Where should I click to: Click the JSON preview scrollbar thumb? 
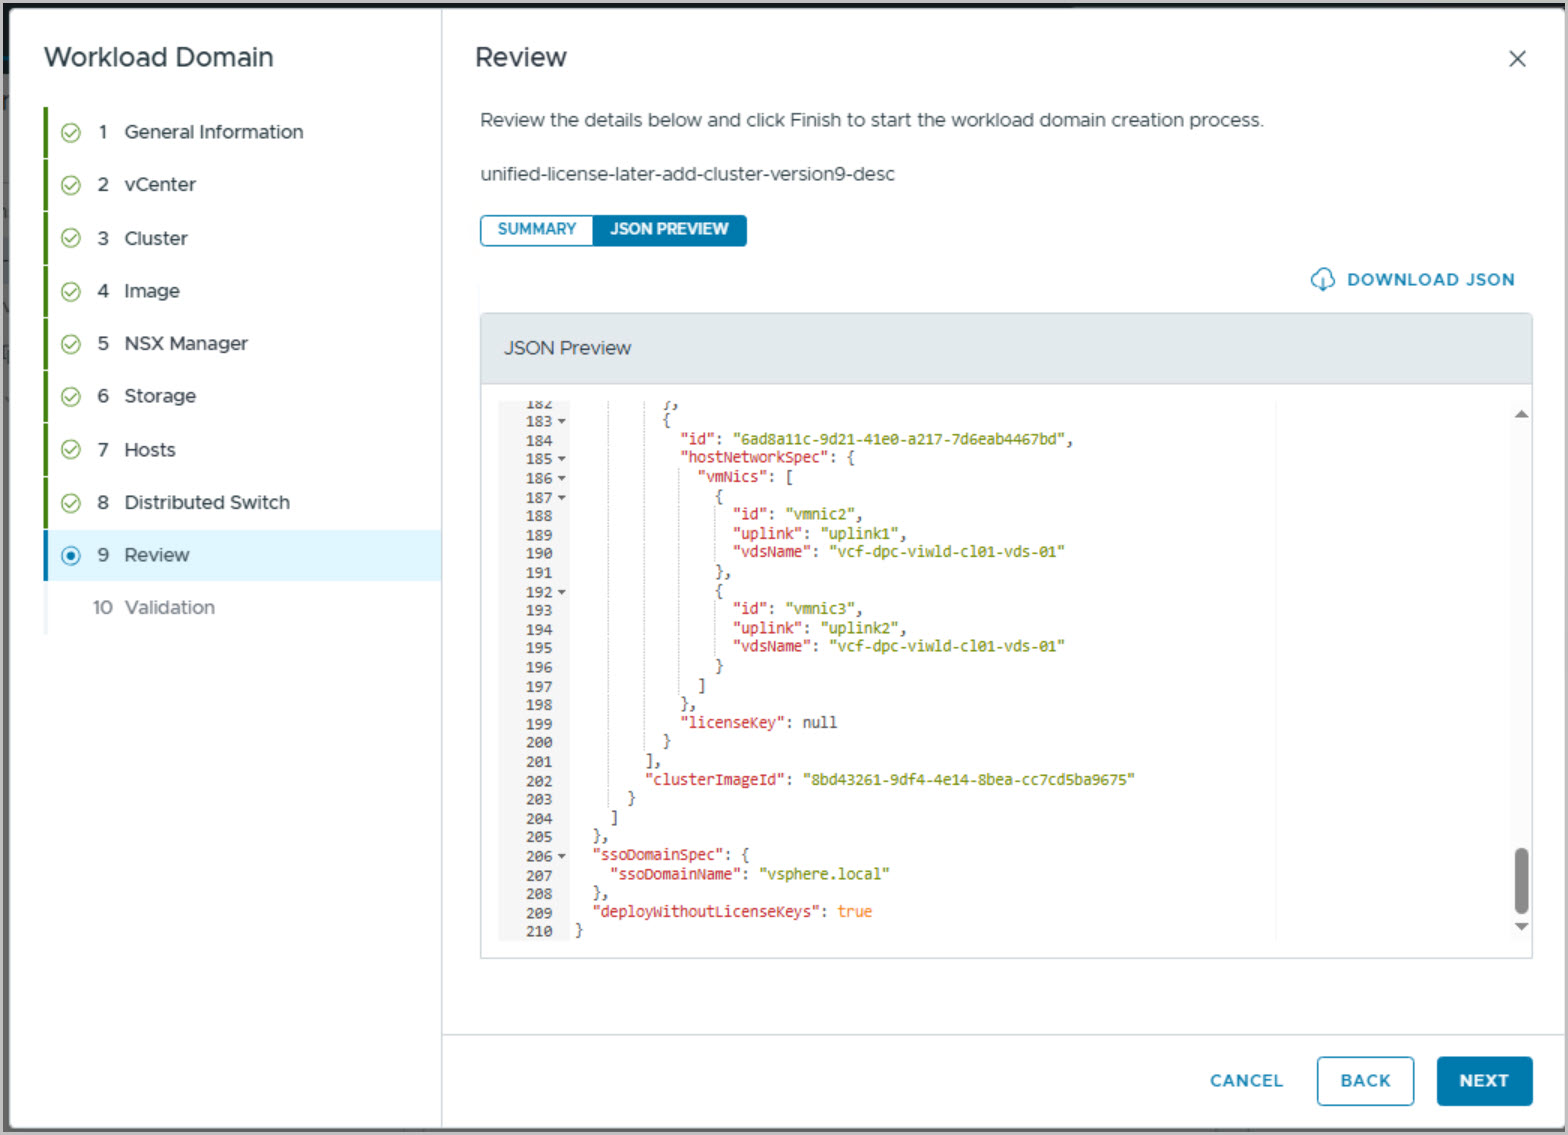pos(1521,881)
